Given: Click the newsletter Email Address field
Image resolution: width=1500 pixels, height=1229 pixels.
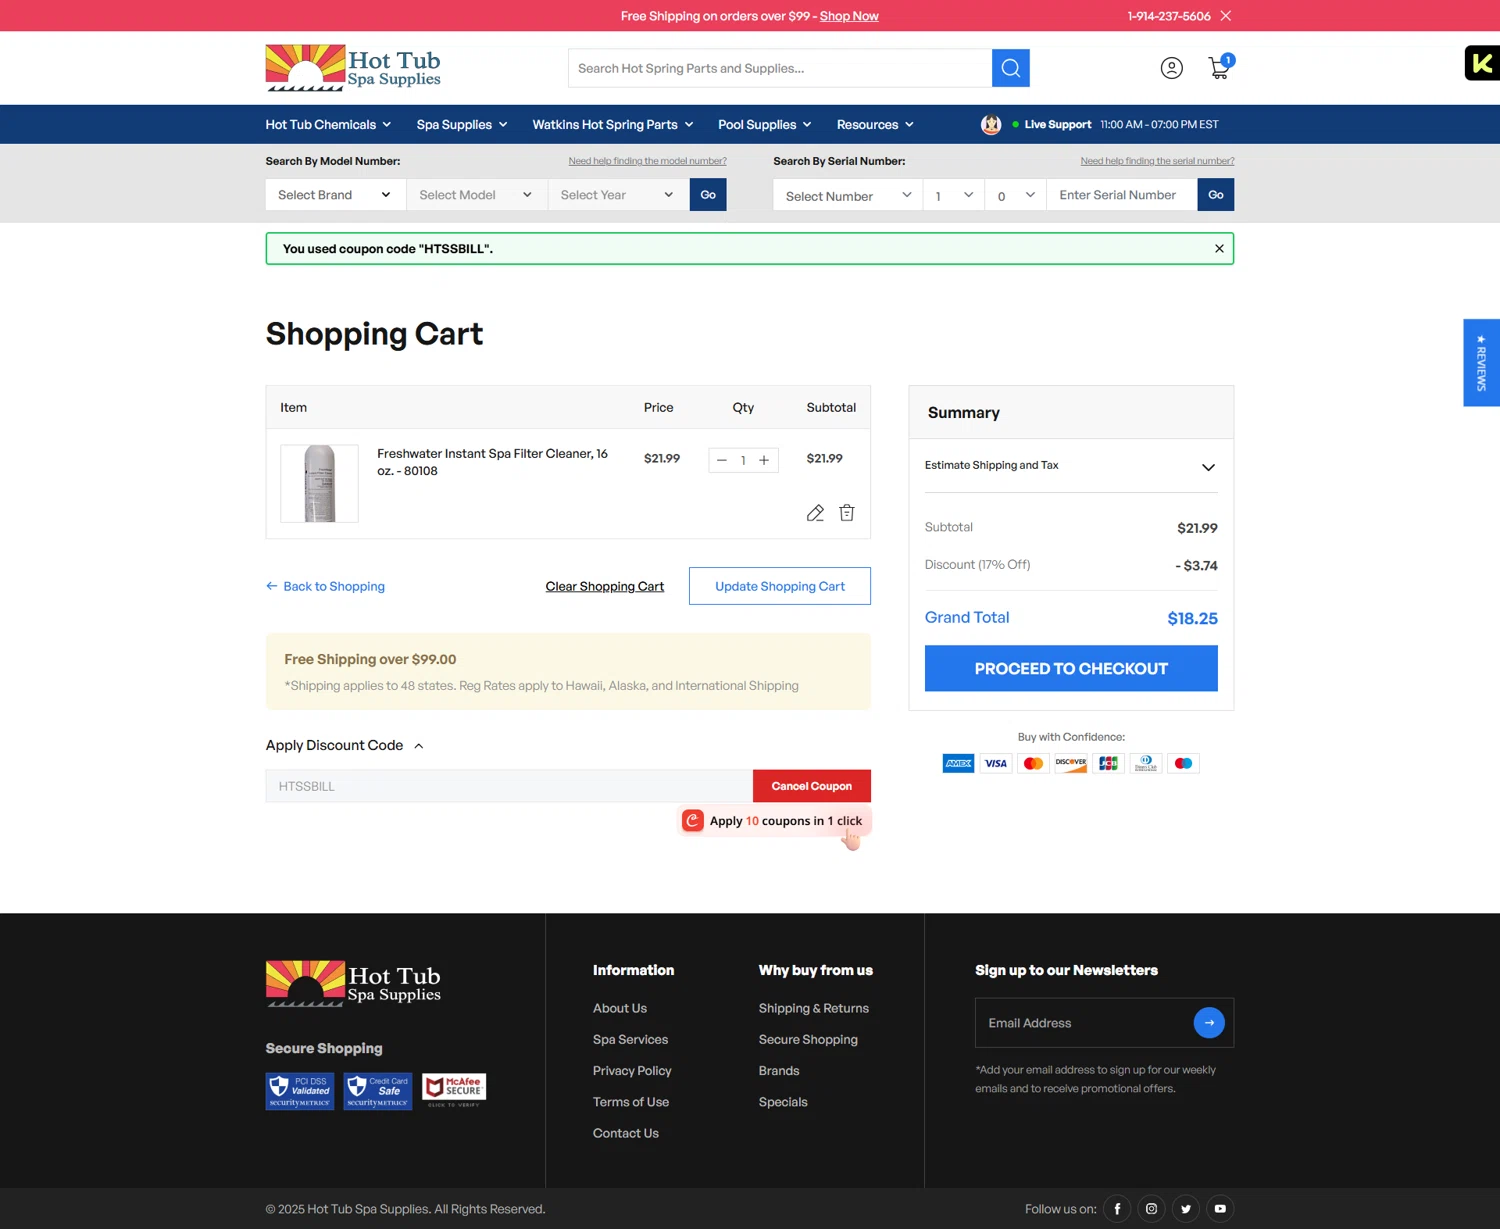Looking at the screenshot, I should 1085,1023.
